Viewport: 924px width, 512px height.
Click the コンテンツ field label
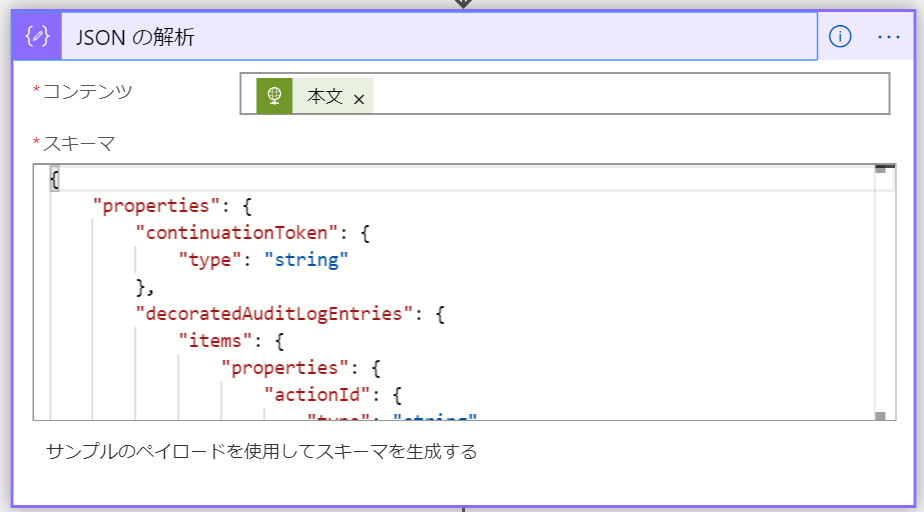click(x=88, y=91)
